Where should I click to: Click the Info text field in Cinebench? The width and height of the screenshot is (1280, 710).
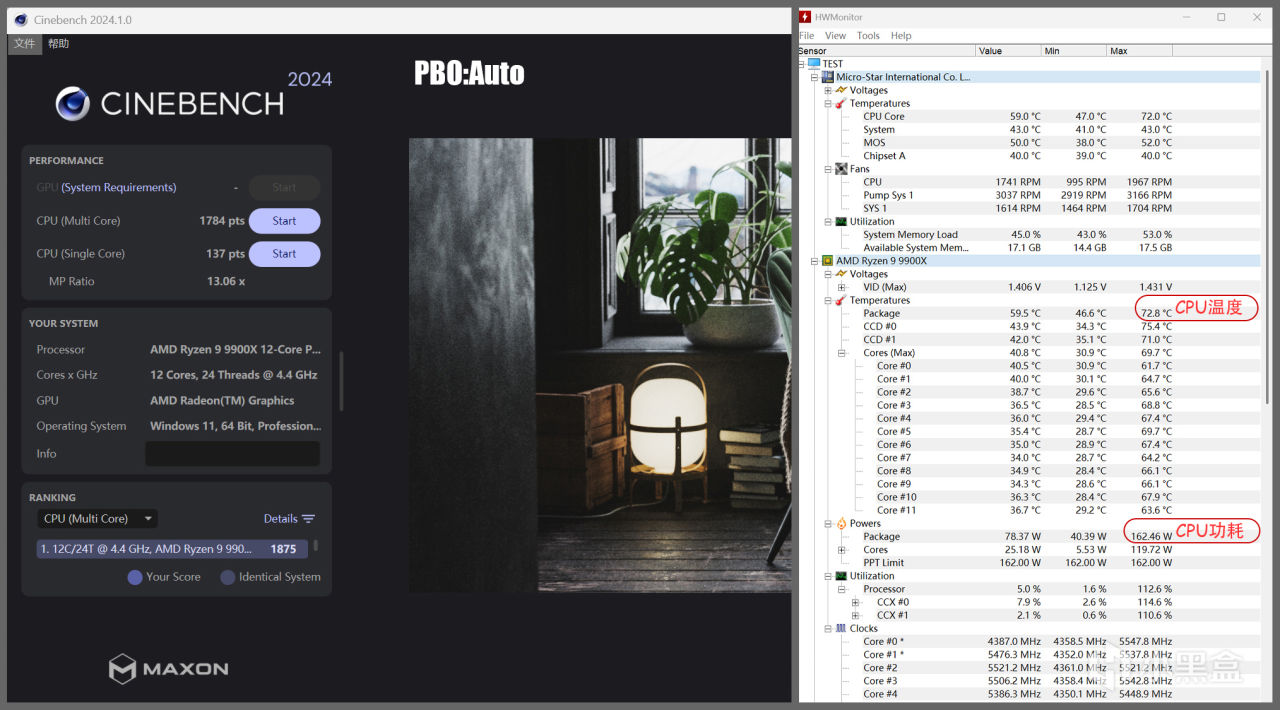click(232, 454)
